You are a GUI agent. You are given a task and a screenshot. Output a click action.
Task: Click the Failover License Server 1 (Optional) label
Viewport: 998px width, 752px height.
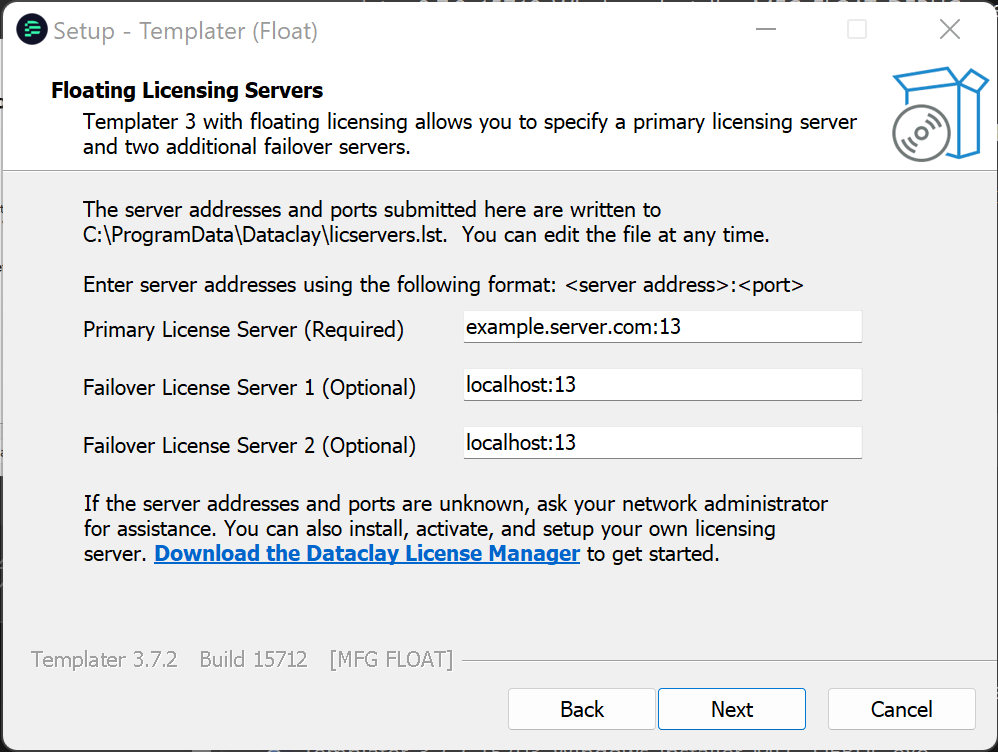click(250, 388)
